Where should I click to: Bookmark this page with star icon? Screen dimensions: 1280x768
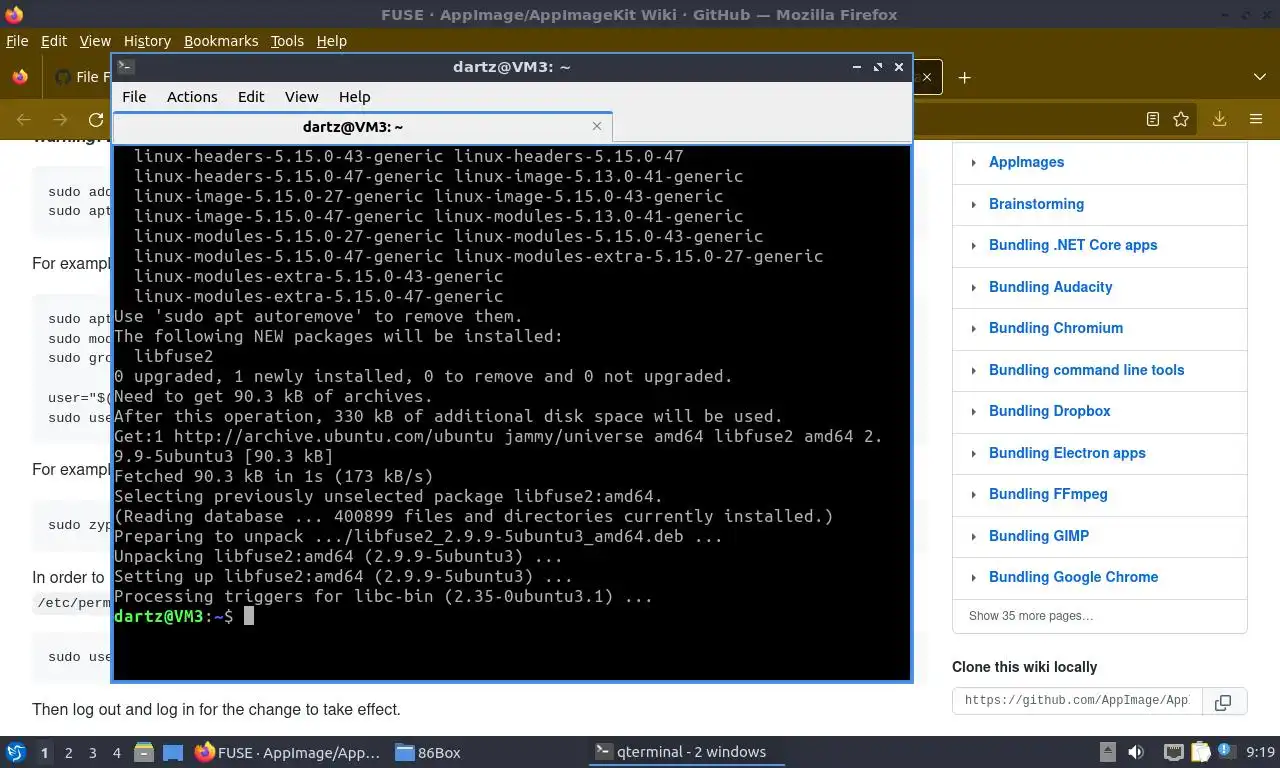click(x=1181, y=119)
